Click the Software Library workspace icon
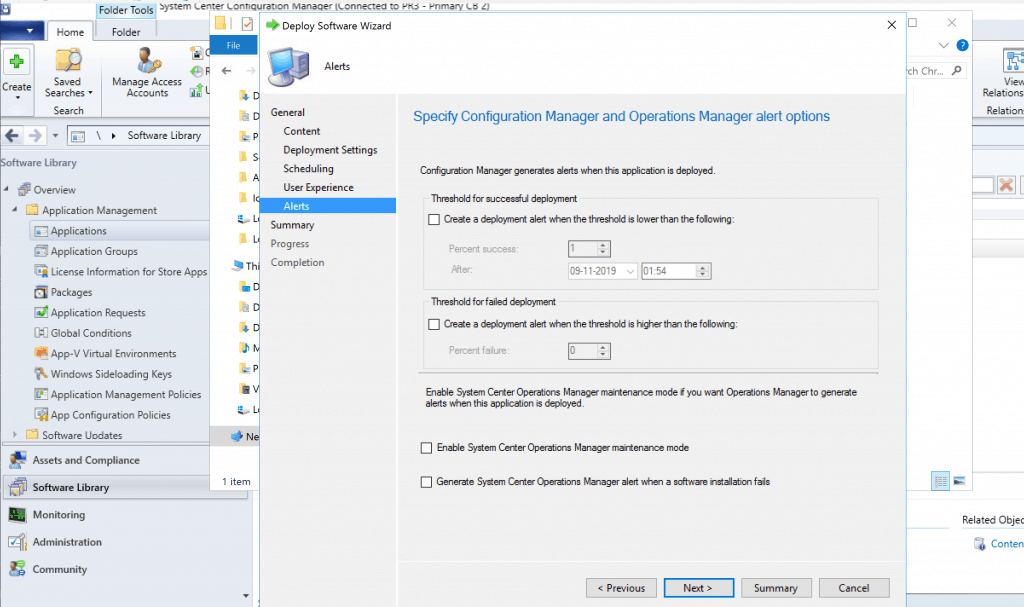1024x607 pixels. tap(18, 487)
